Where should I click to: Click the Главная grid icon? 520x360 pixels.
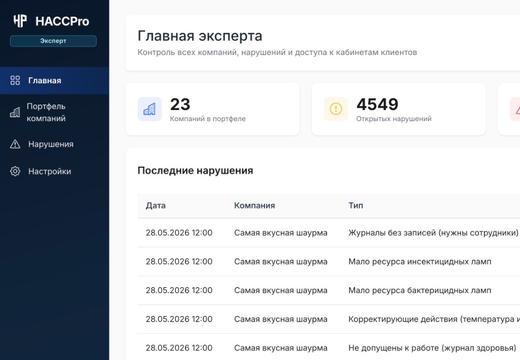click(15, 80)
